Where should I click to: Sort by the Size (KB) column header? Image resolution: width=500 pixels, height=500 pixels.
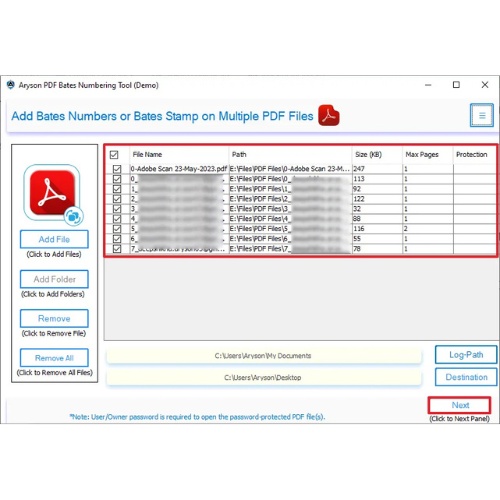point(377,155)
